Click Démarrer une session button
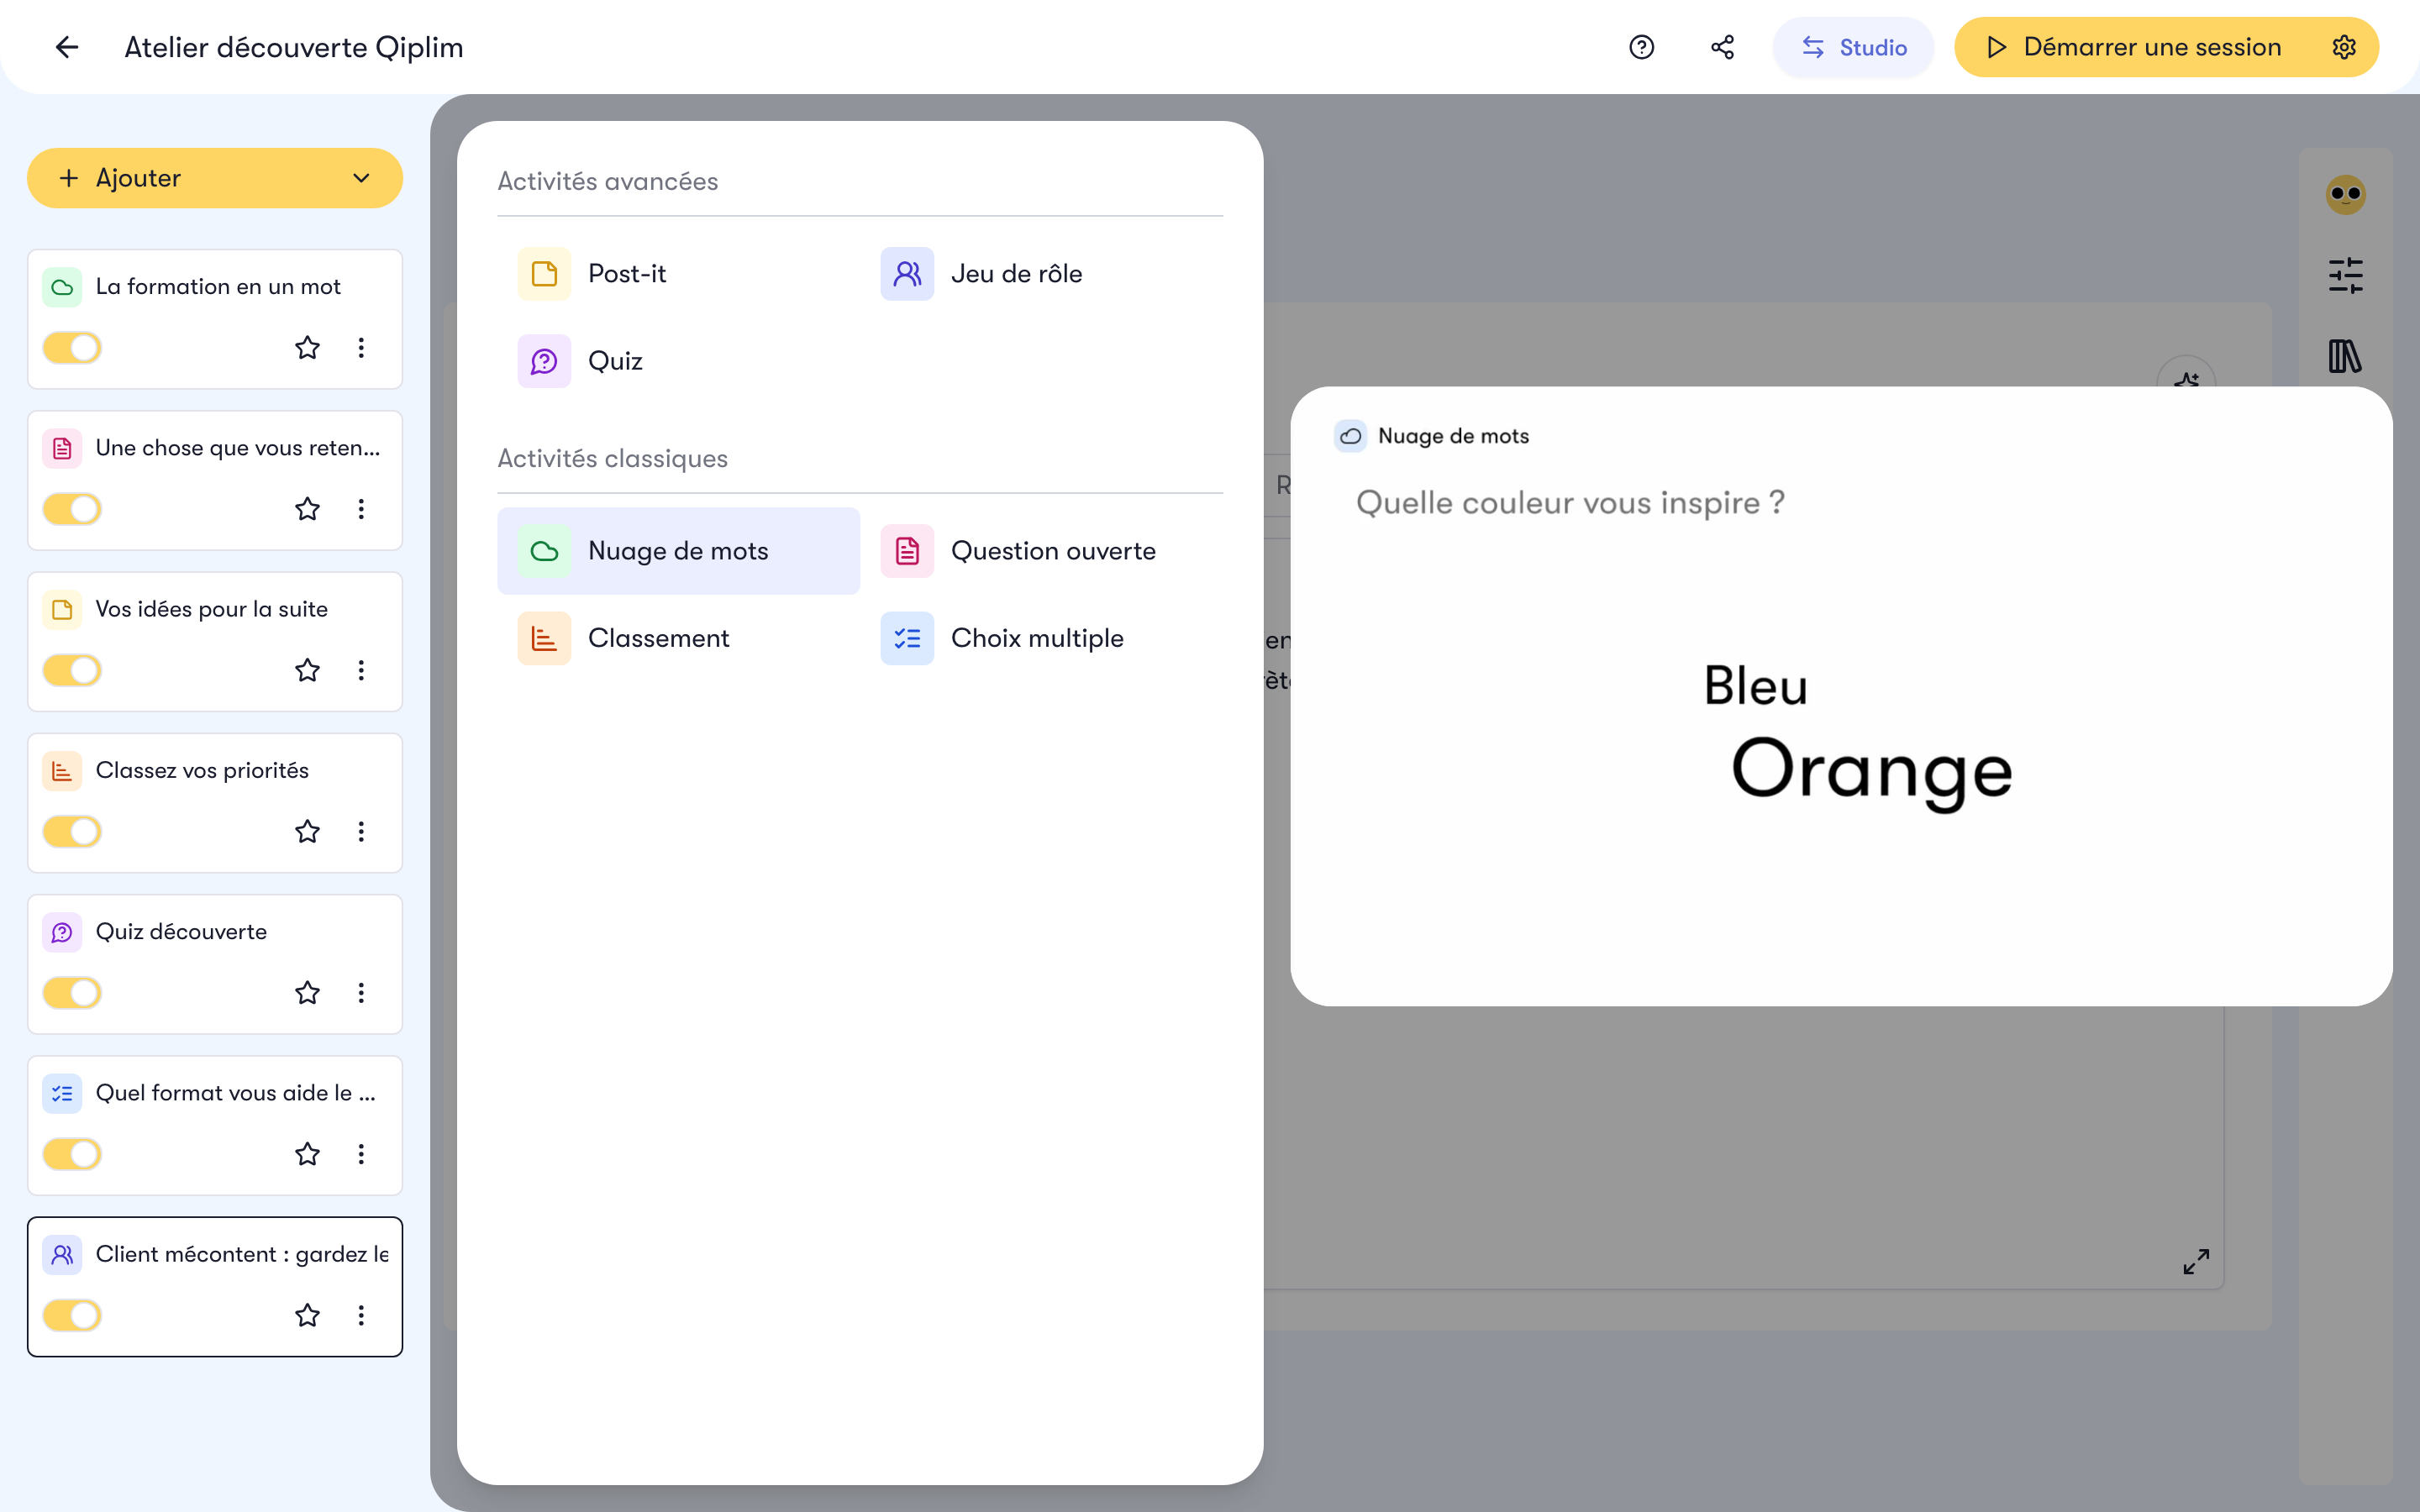 (2134, 47)
